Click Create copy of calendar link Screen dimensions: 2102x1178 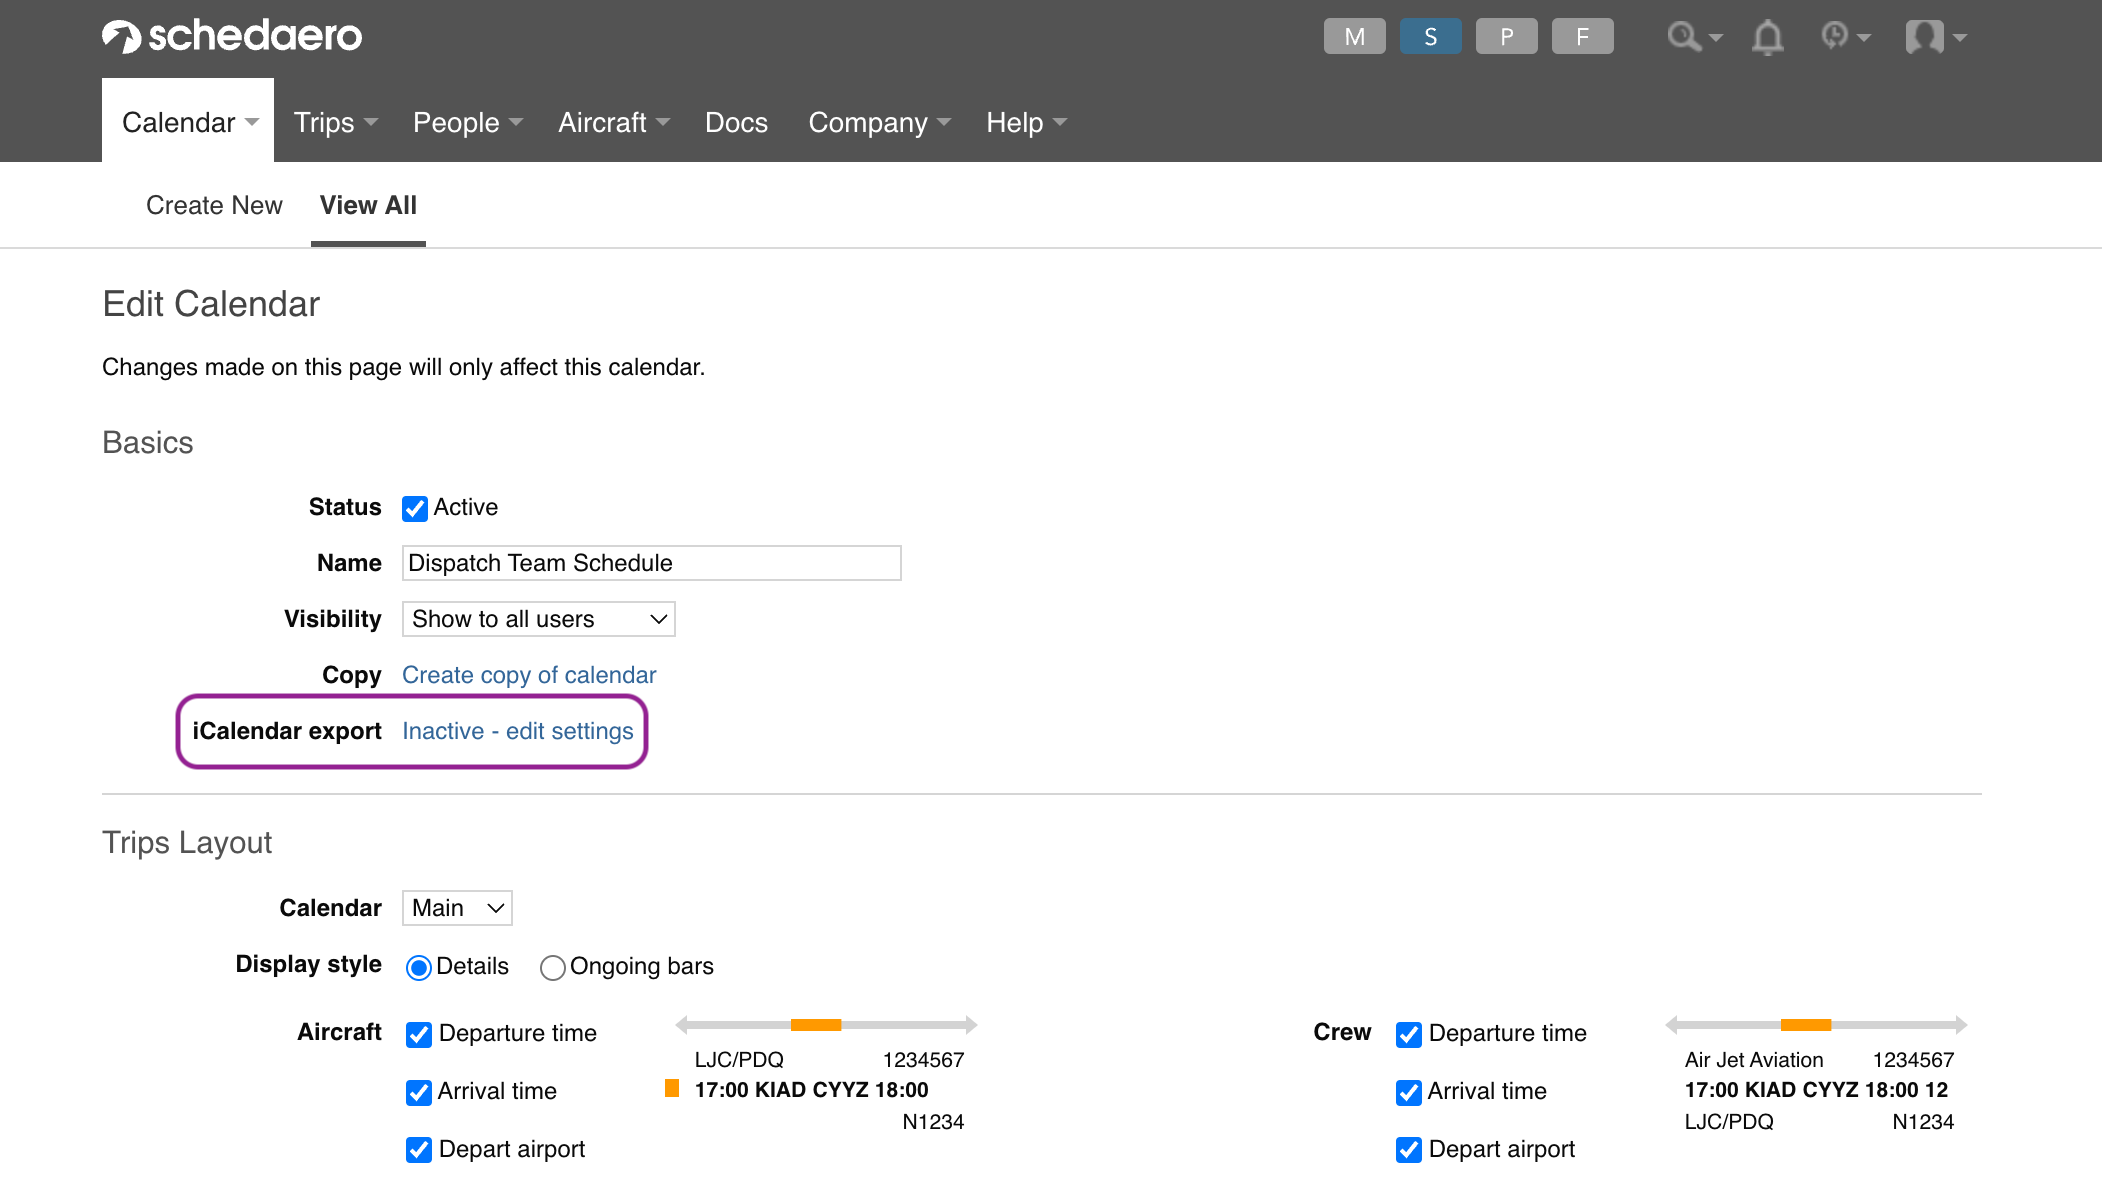[529, 675]
